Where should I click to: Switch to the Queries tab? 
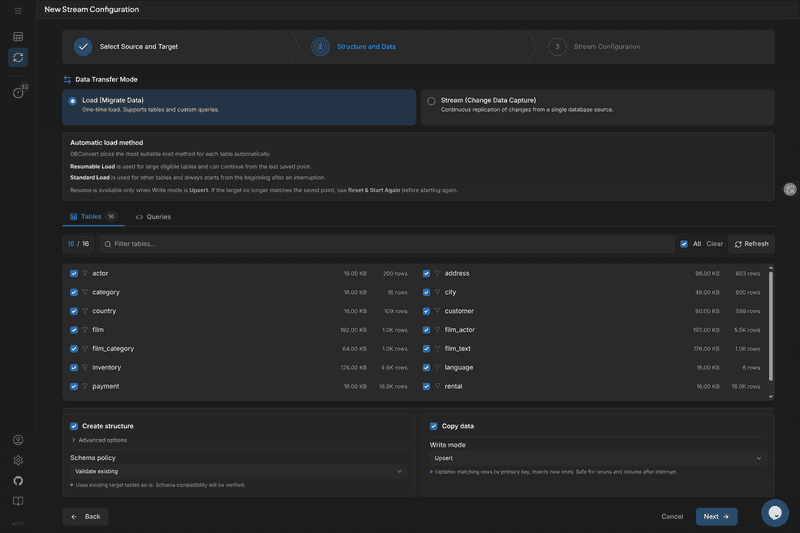click(x=154, y=217)
